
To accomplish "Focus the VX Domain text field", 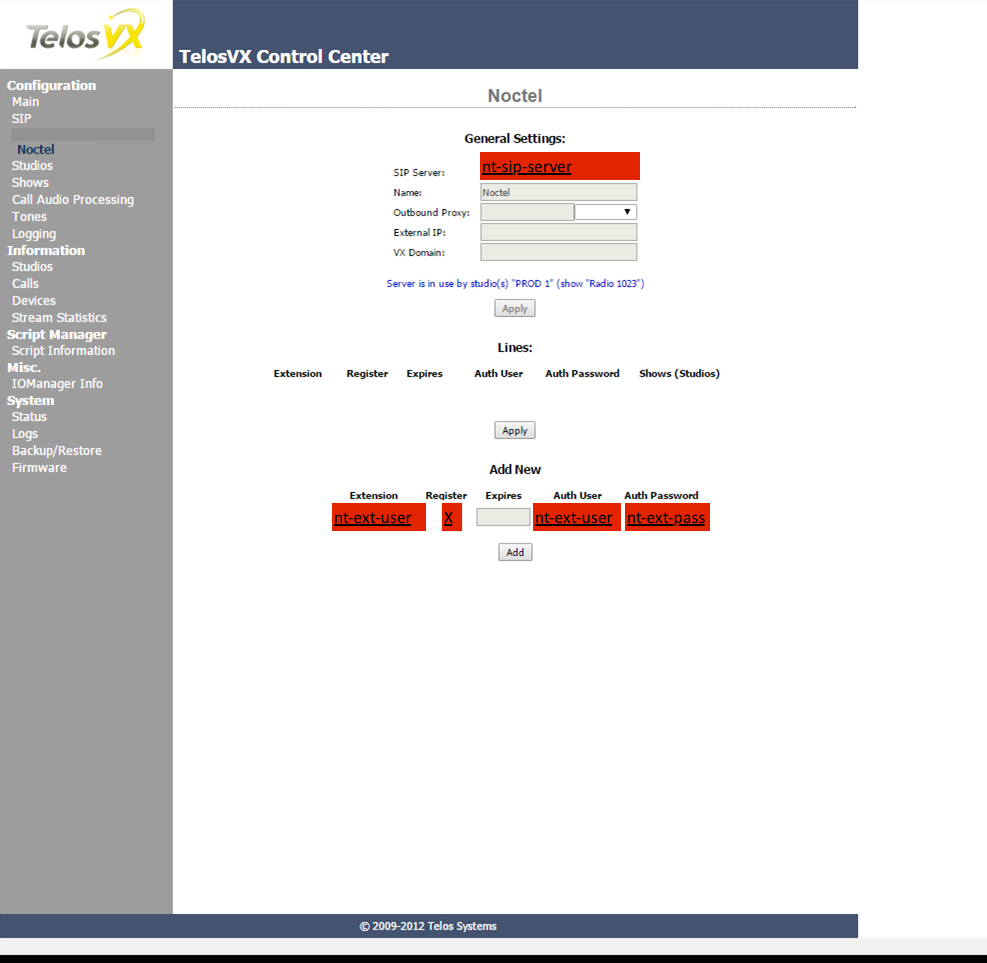I will pos(558,252).
